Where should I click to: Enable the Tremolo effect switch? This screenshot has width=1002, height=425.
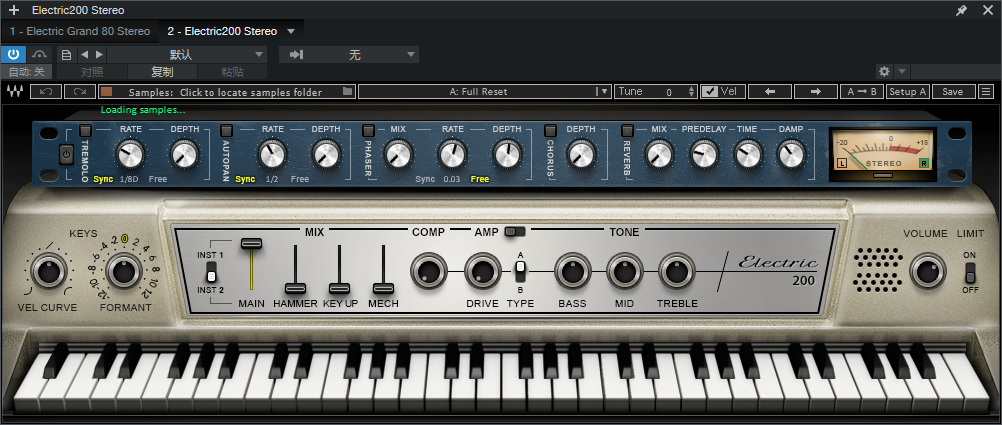tap(85, 130)
